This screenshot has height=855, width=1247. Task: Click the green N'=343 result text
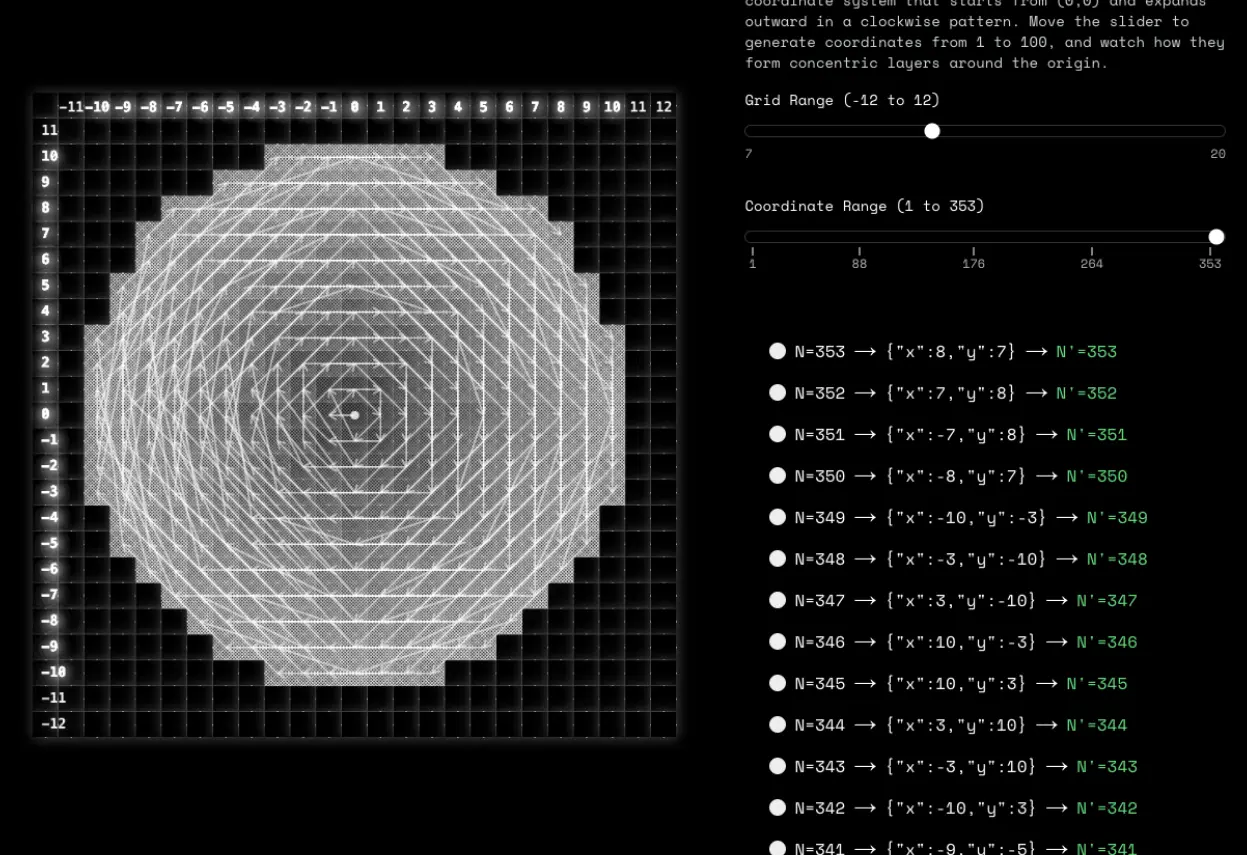[1106, 767]
